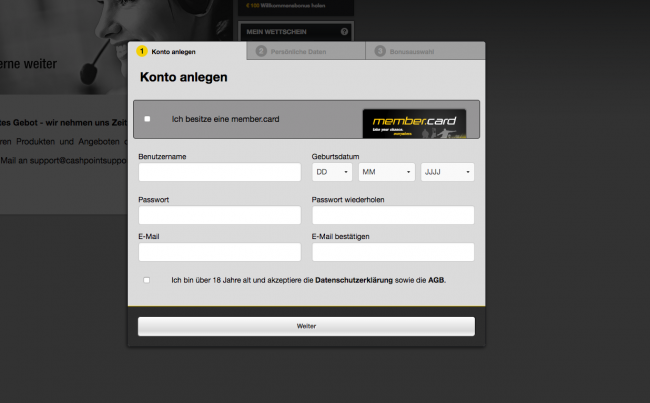Screen dimensions: 650x403
Task: Click into the Benutzername field
Action: pos(219,172)
